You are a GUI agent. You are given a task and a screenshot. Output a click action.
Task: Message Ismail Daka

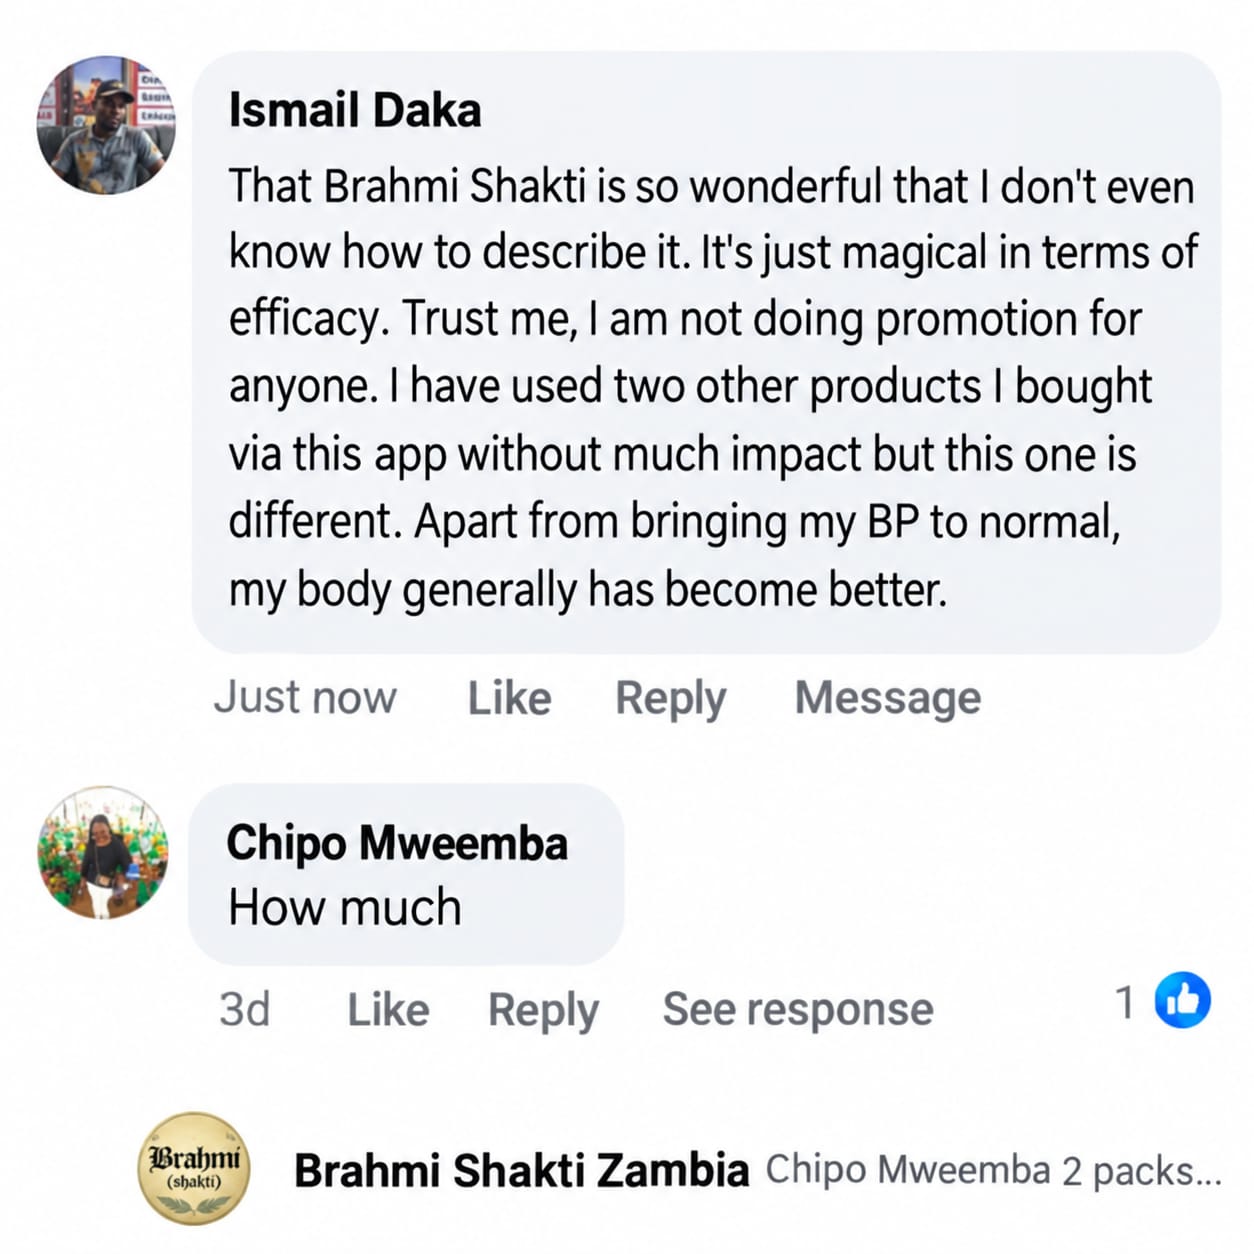[888, 698]
